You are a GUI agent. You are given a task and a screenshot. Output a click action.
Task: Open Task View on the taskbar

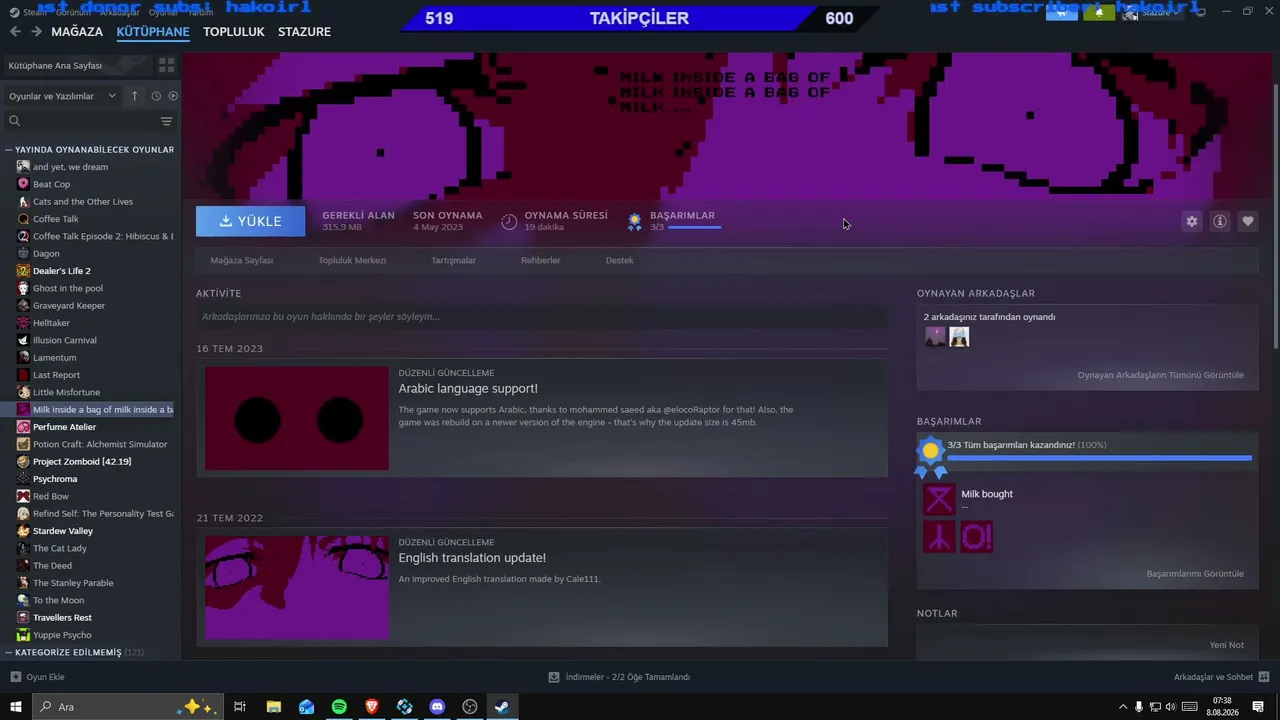[240, 707]
